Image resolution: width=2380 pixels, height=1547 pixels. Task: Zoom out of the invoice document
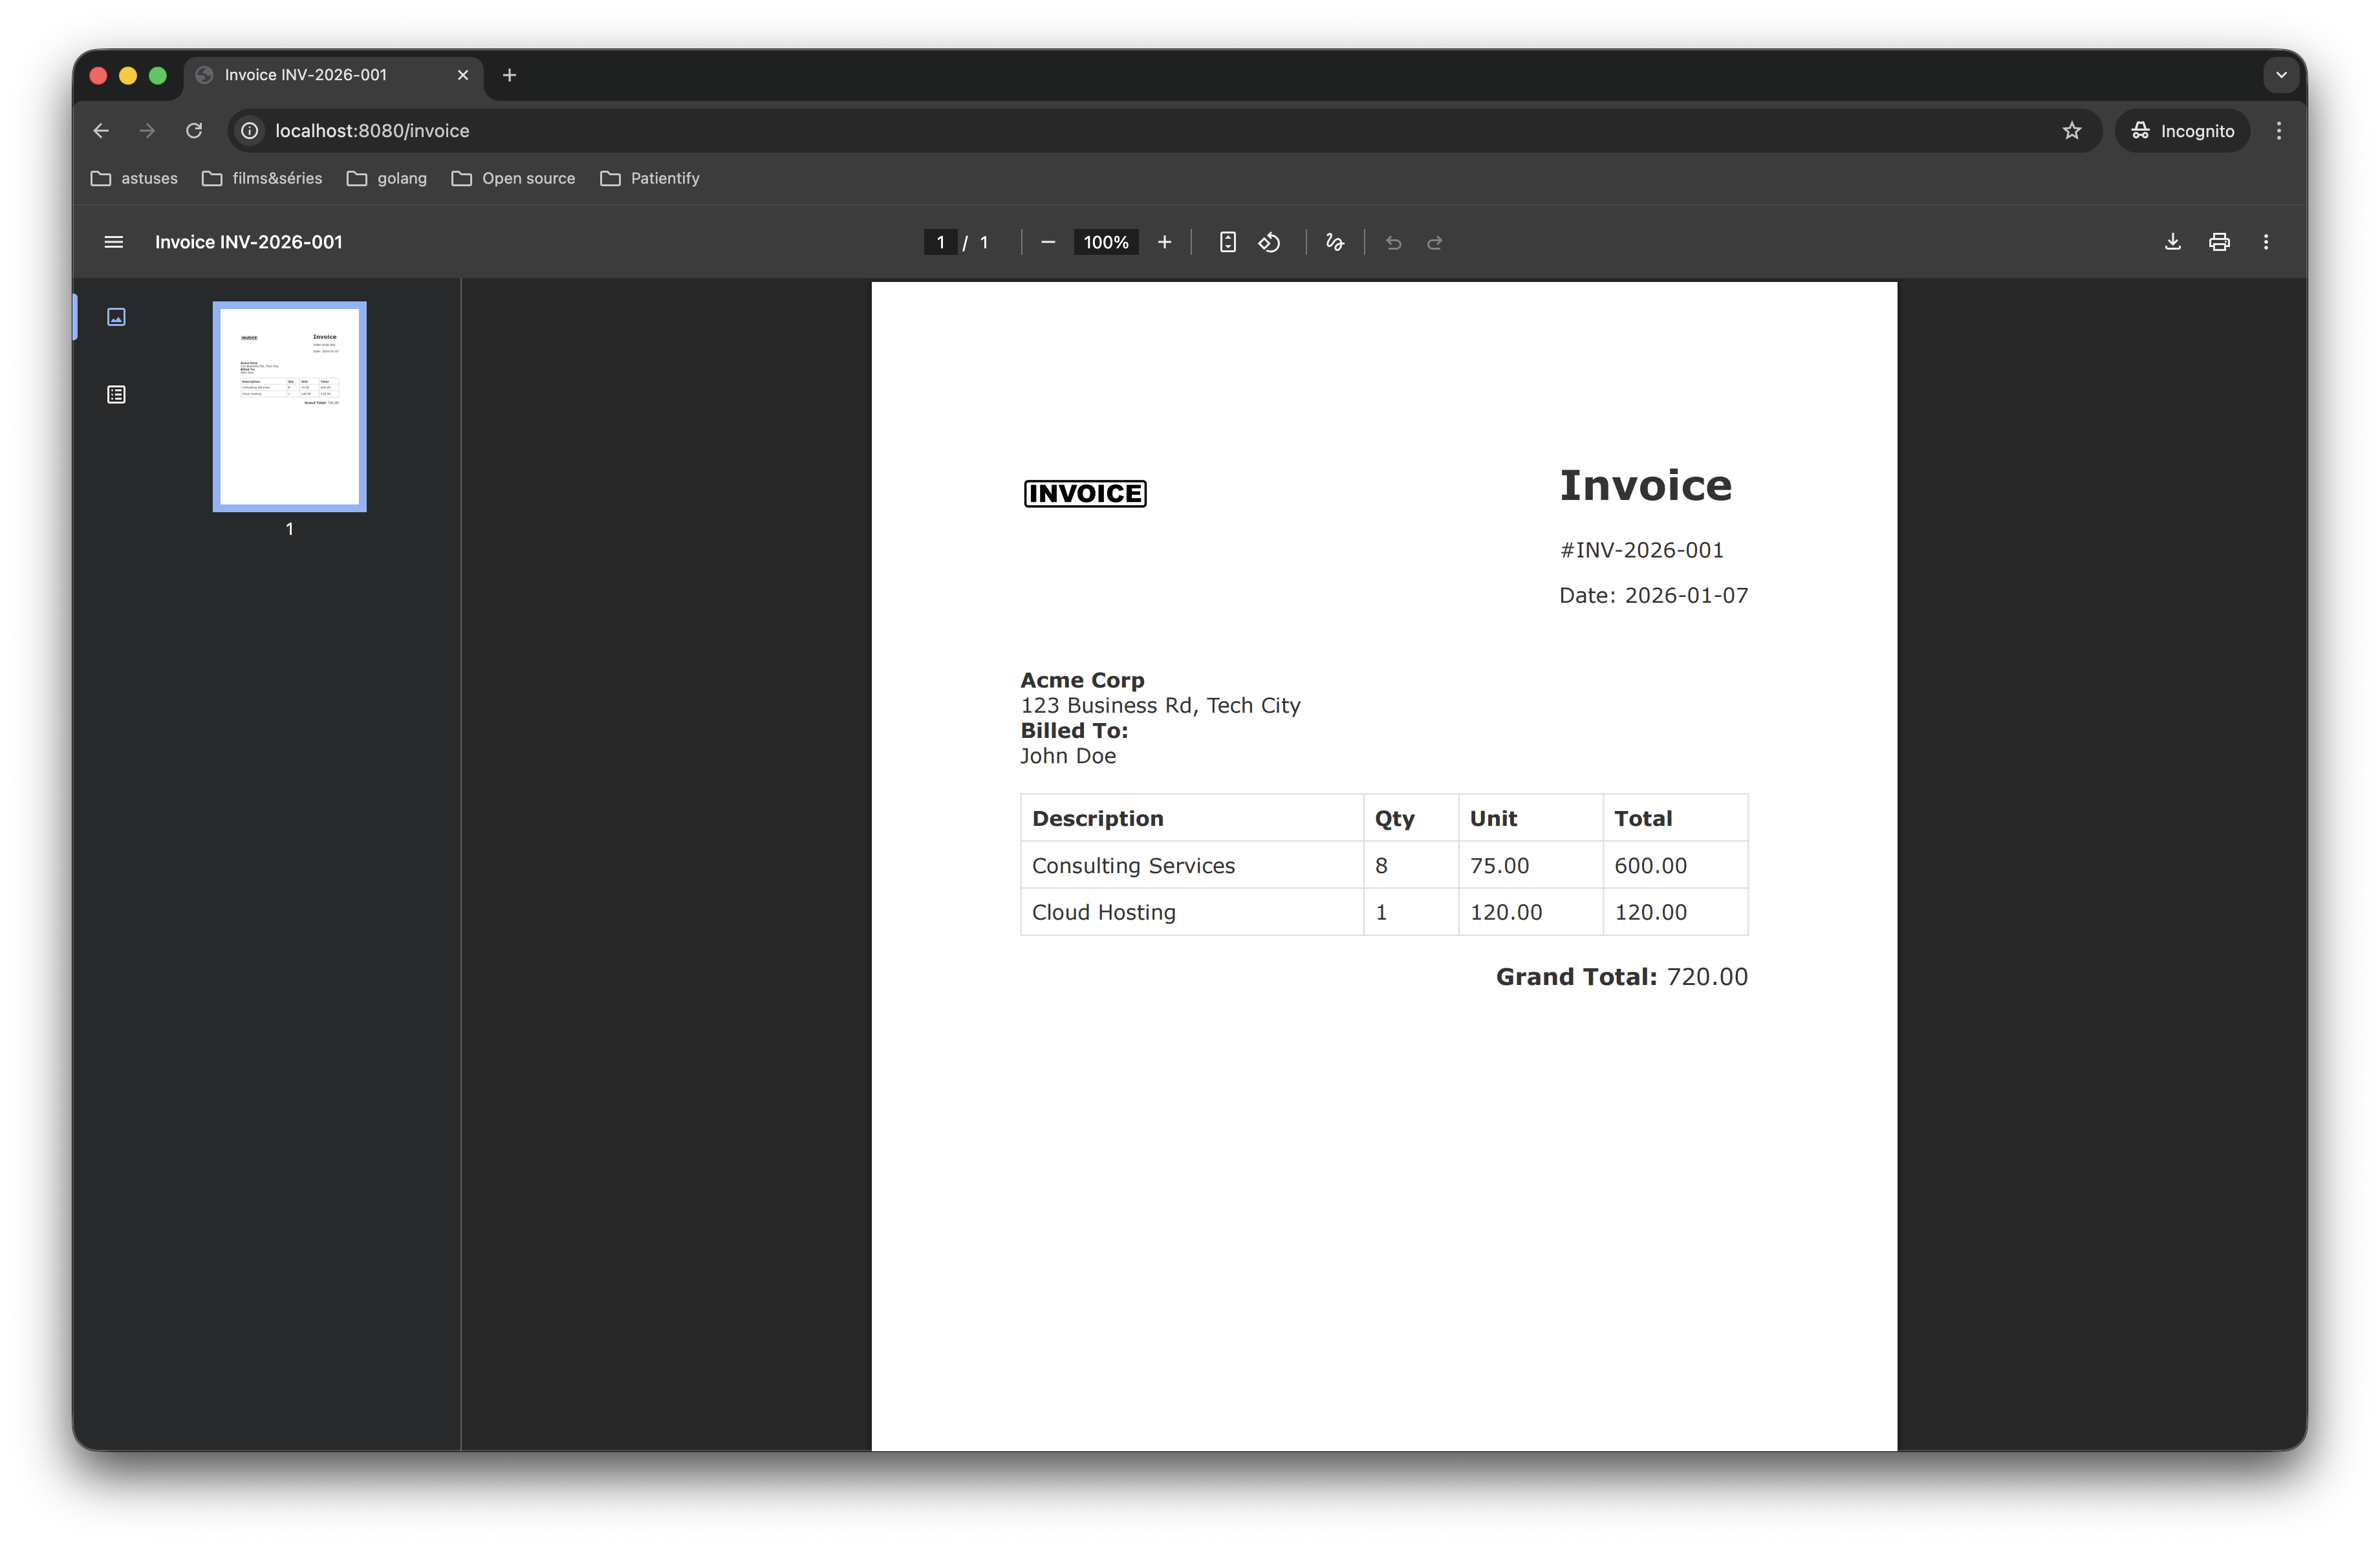point(1047,241)
